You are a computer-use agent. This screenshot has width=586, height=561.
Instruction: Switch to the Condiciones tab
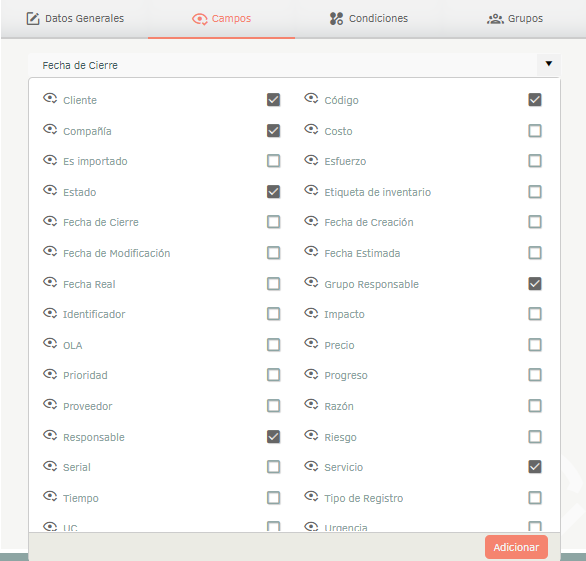coord(368,19)
